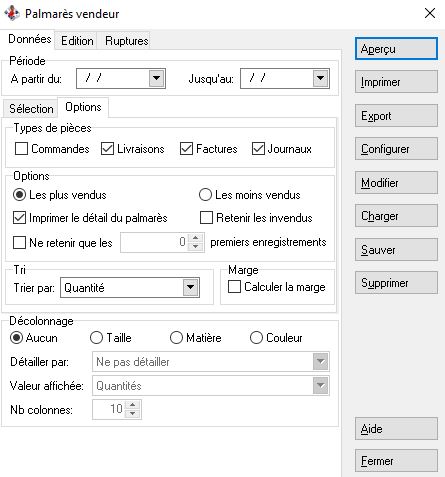This screenshot has height=477, width=445.
Task: Select the Couleur décolonnage radio option
Action: pyautogui.click(x=256, y=338)
